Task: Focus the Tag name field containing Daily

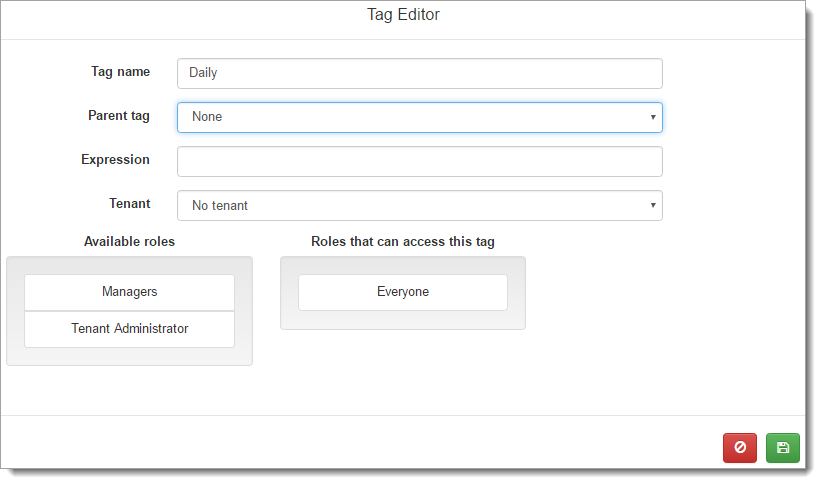Action: pos(419,73)
